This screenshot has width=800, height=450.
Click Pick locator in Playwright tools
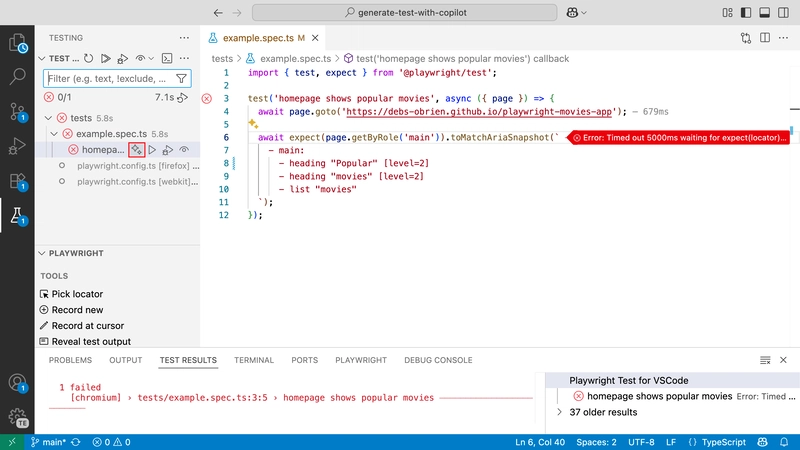[x=76, y=294]
